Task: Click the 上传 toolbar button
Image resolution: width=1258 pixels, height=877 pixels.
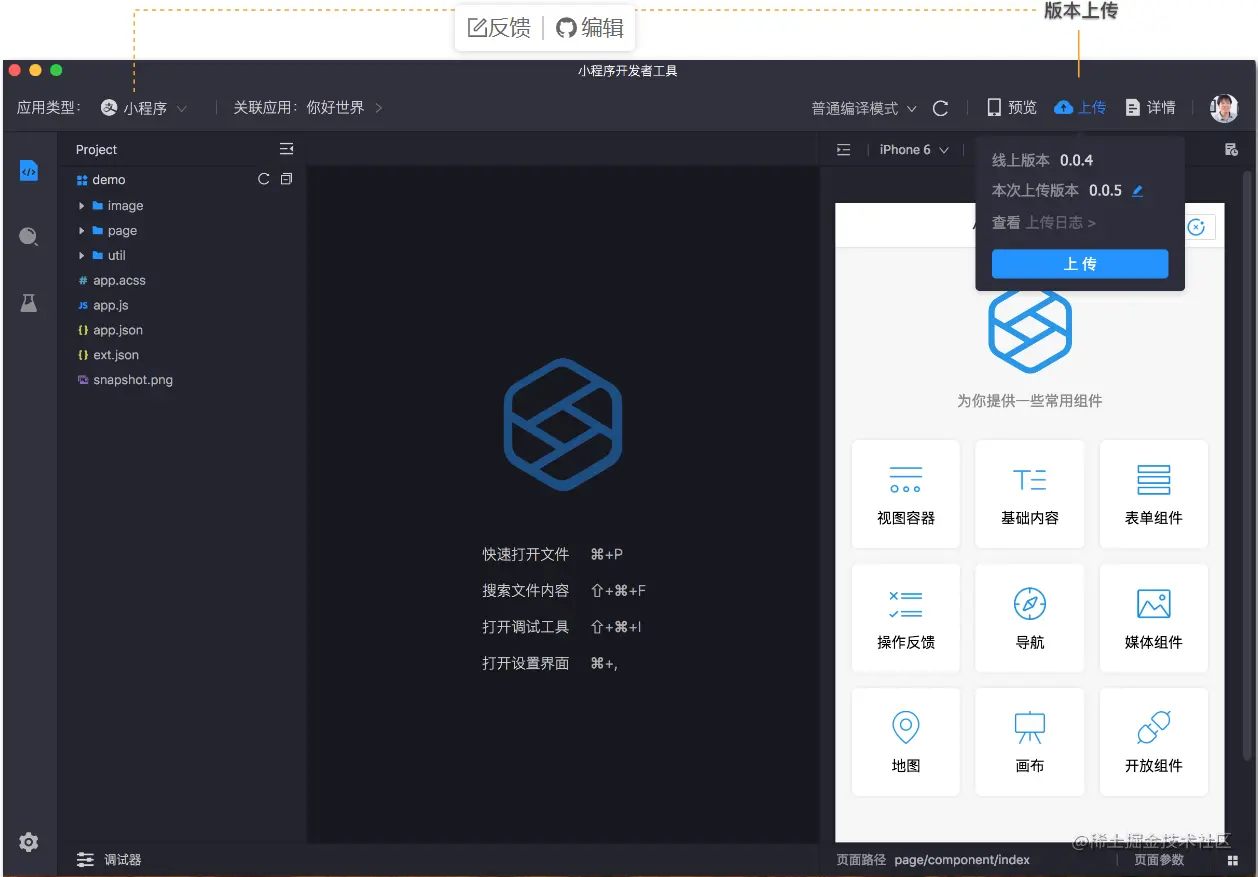Action: click(x=1080, y=108)
